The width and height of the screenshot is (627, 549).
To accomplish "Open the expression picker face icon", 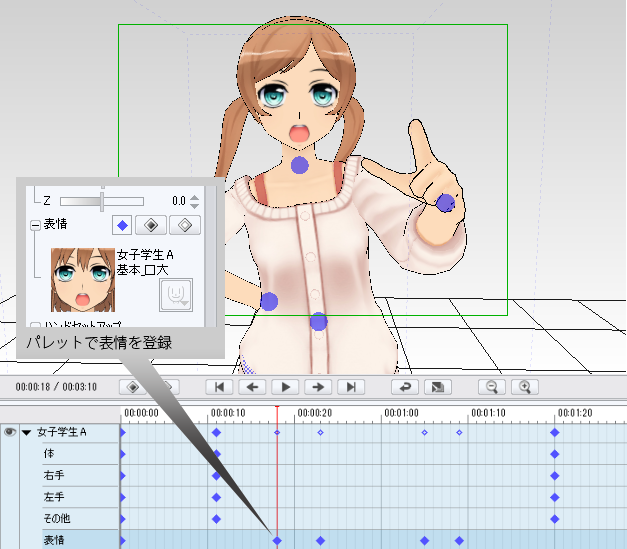I will click(176, 295).
